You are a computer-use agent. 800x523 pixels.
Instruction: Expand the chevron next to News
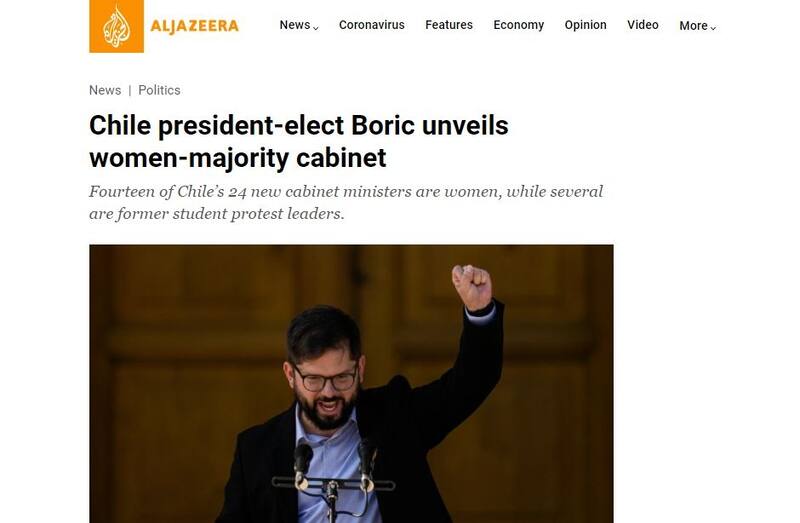click(x=315, y=28)
